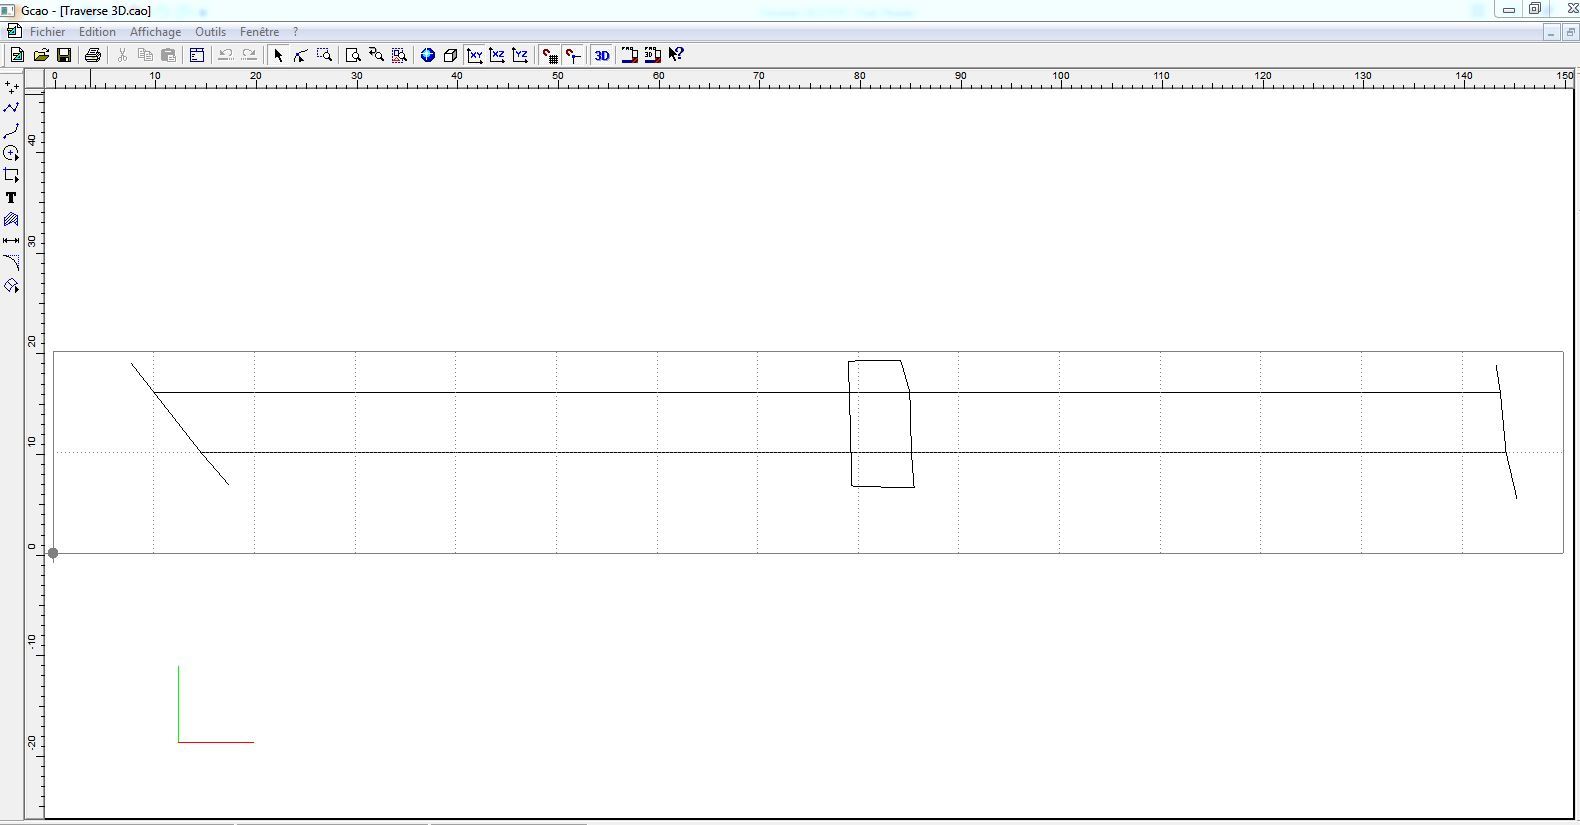
Task: Click the zoom previous icon
Action: (376, 55)
